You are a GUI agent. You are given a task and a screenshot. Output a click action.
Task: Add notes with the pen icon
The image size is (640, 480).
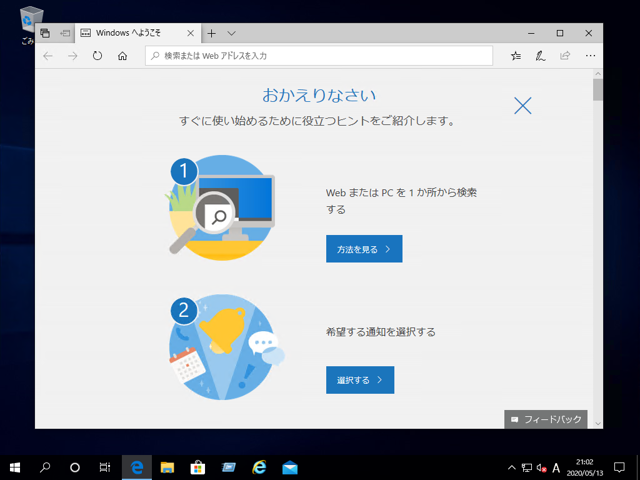(540, 56)
